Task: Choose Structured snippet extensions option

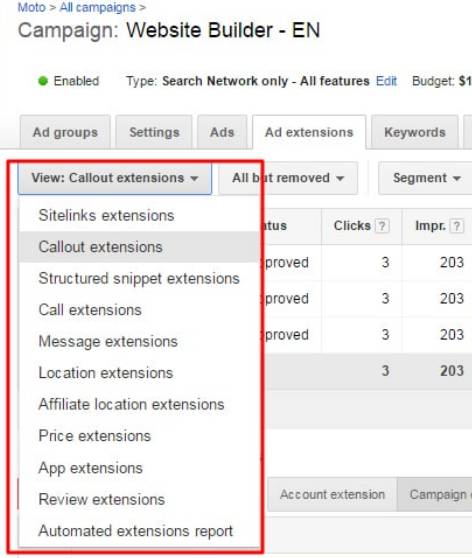Action: (139, 279)
